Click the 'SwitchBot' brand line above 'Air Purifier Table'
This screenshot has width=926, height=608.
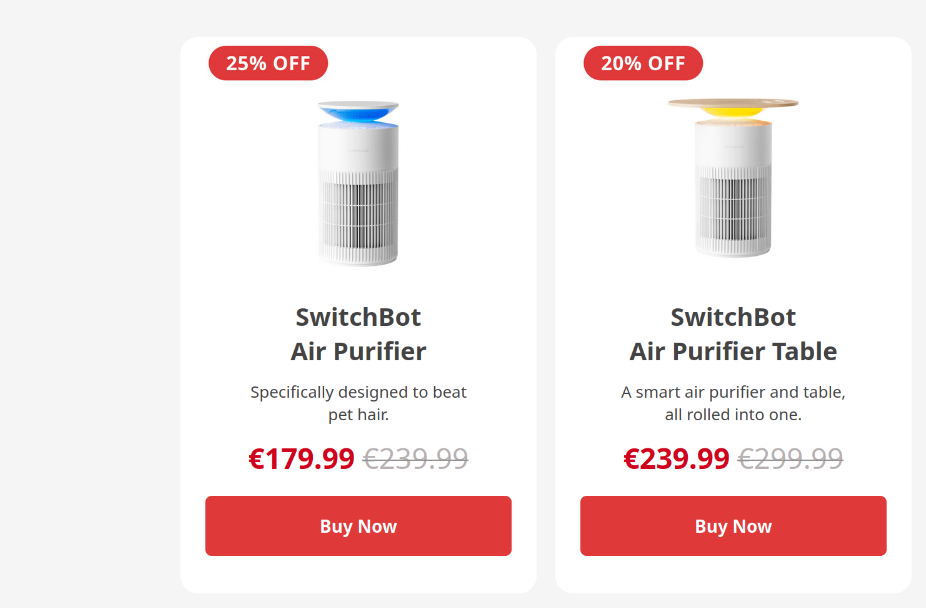pyautogui.click(x=733, y=317)
